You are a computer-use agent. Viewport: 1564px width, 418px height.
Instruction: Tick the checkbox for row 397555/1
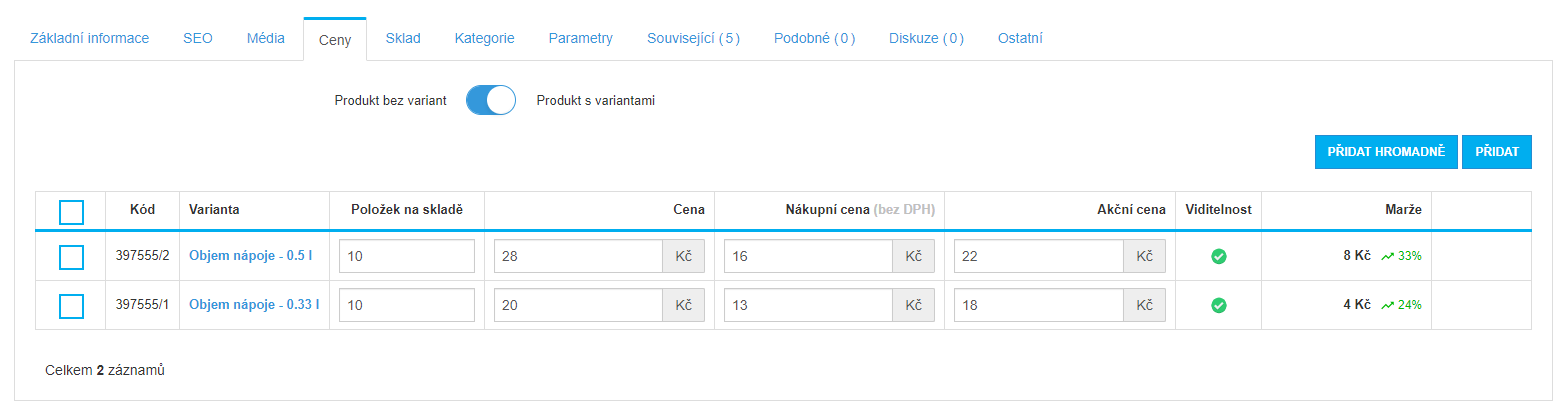tap(71, 306)
